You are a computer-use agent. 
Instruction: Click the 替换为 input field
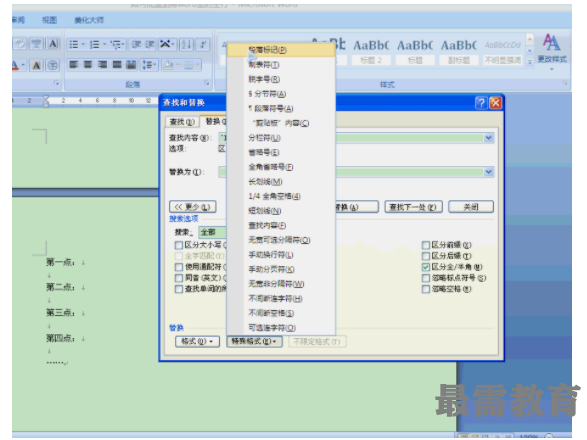pos(356,172)
